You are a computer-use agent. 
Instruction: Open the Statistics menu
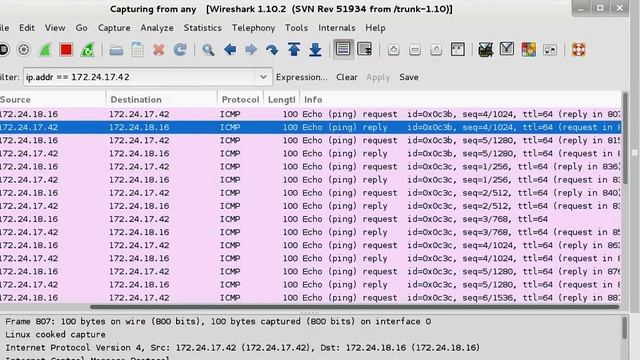[202, 28]
